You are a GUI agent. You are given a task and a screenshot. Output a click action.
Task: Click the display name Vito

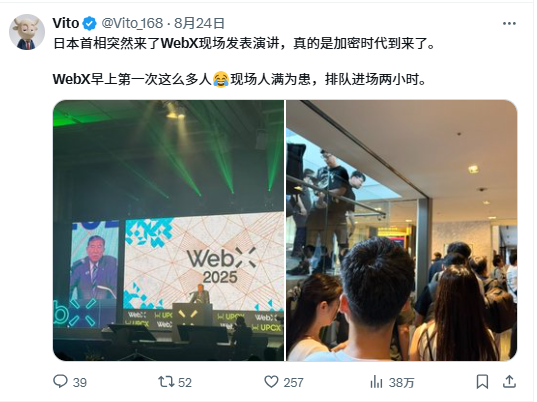(x=66, y=23)
